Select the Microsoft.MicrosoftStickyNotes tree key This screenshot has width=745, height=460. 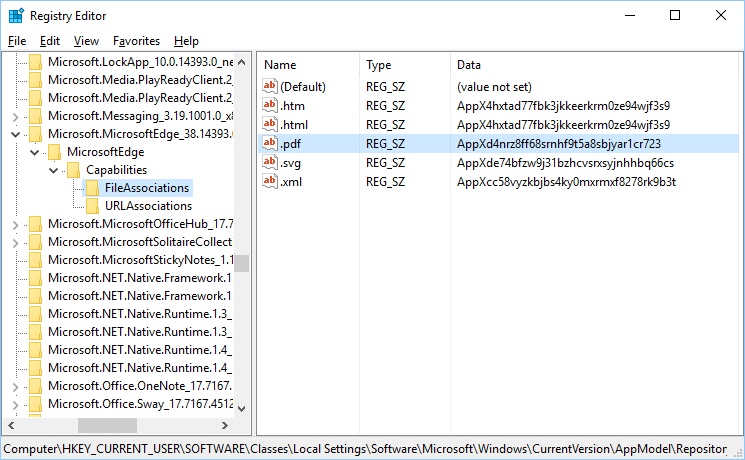click(139, 260)
